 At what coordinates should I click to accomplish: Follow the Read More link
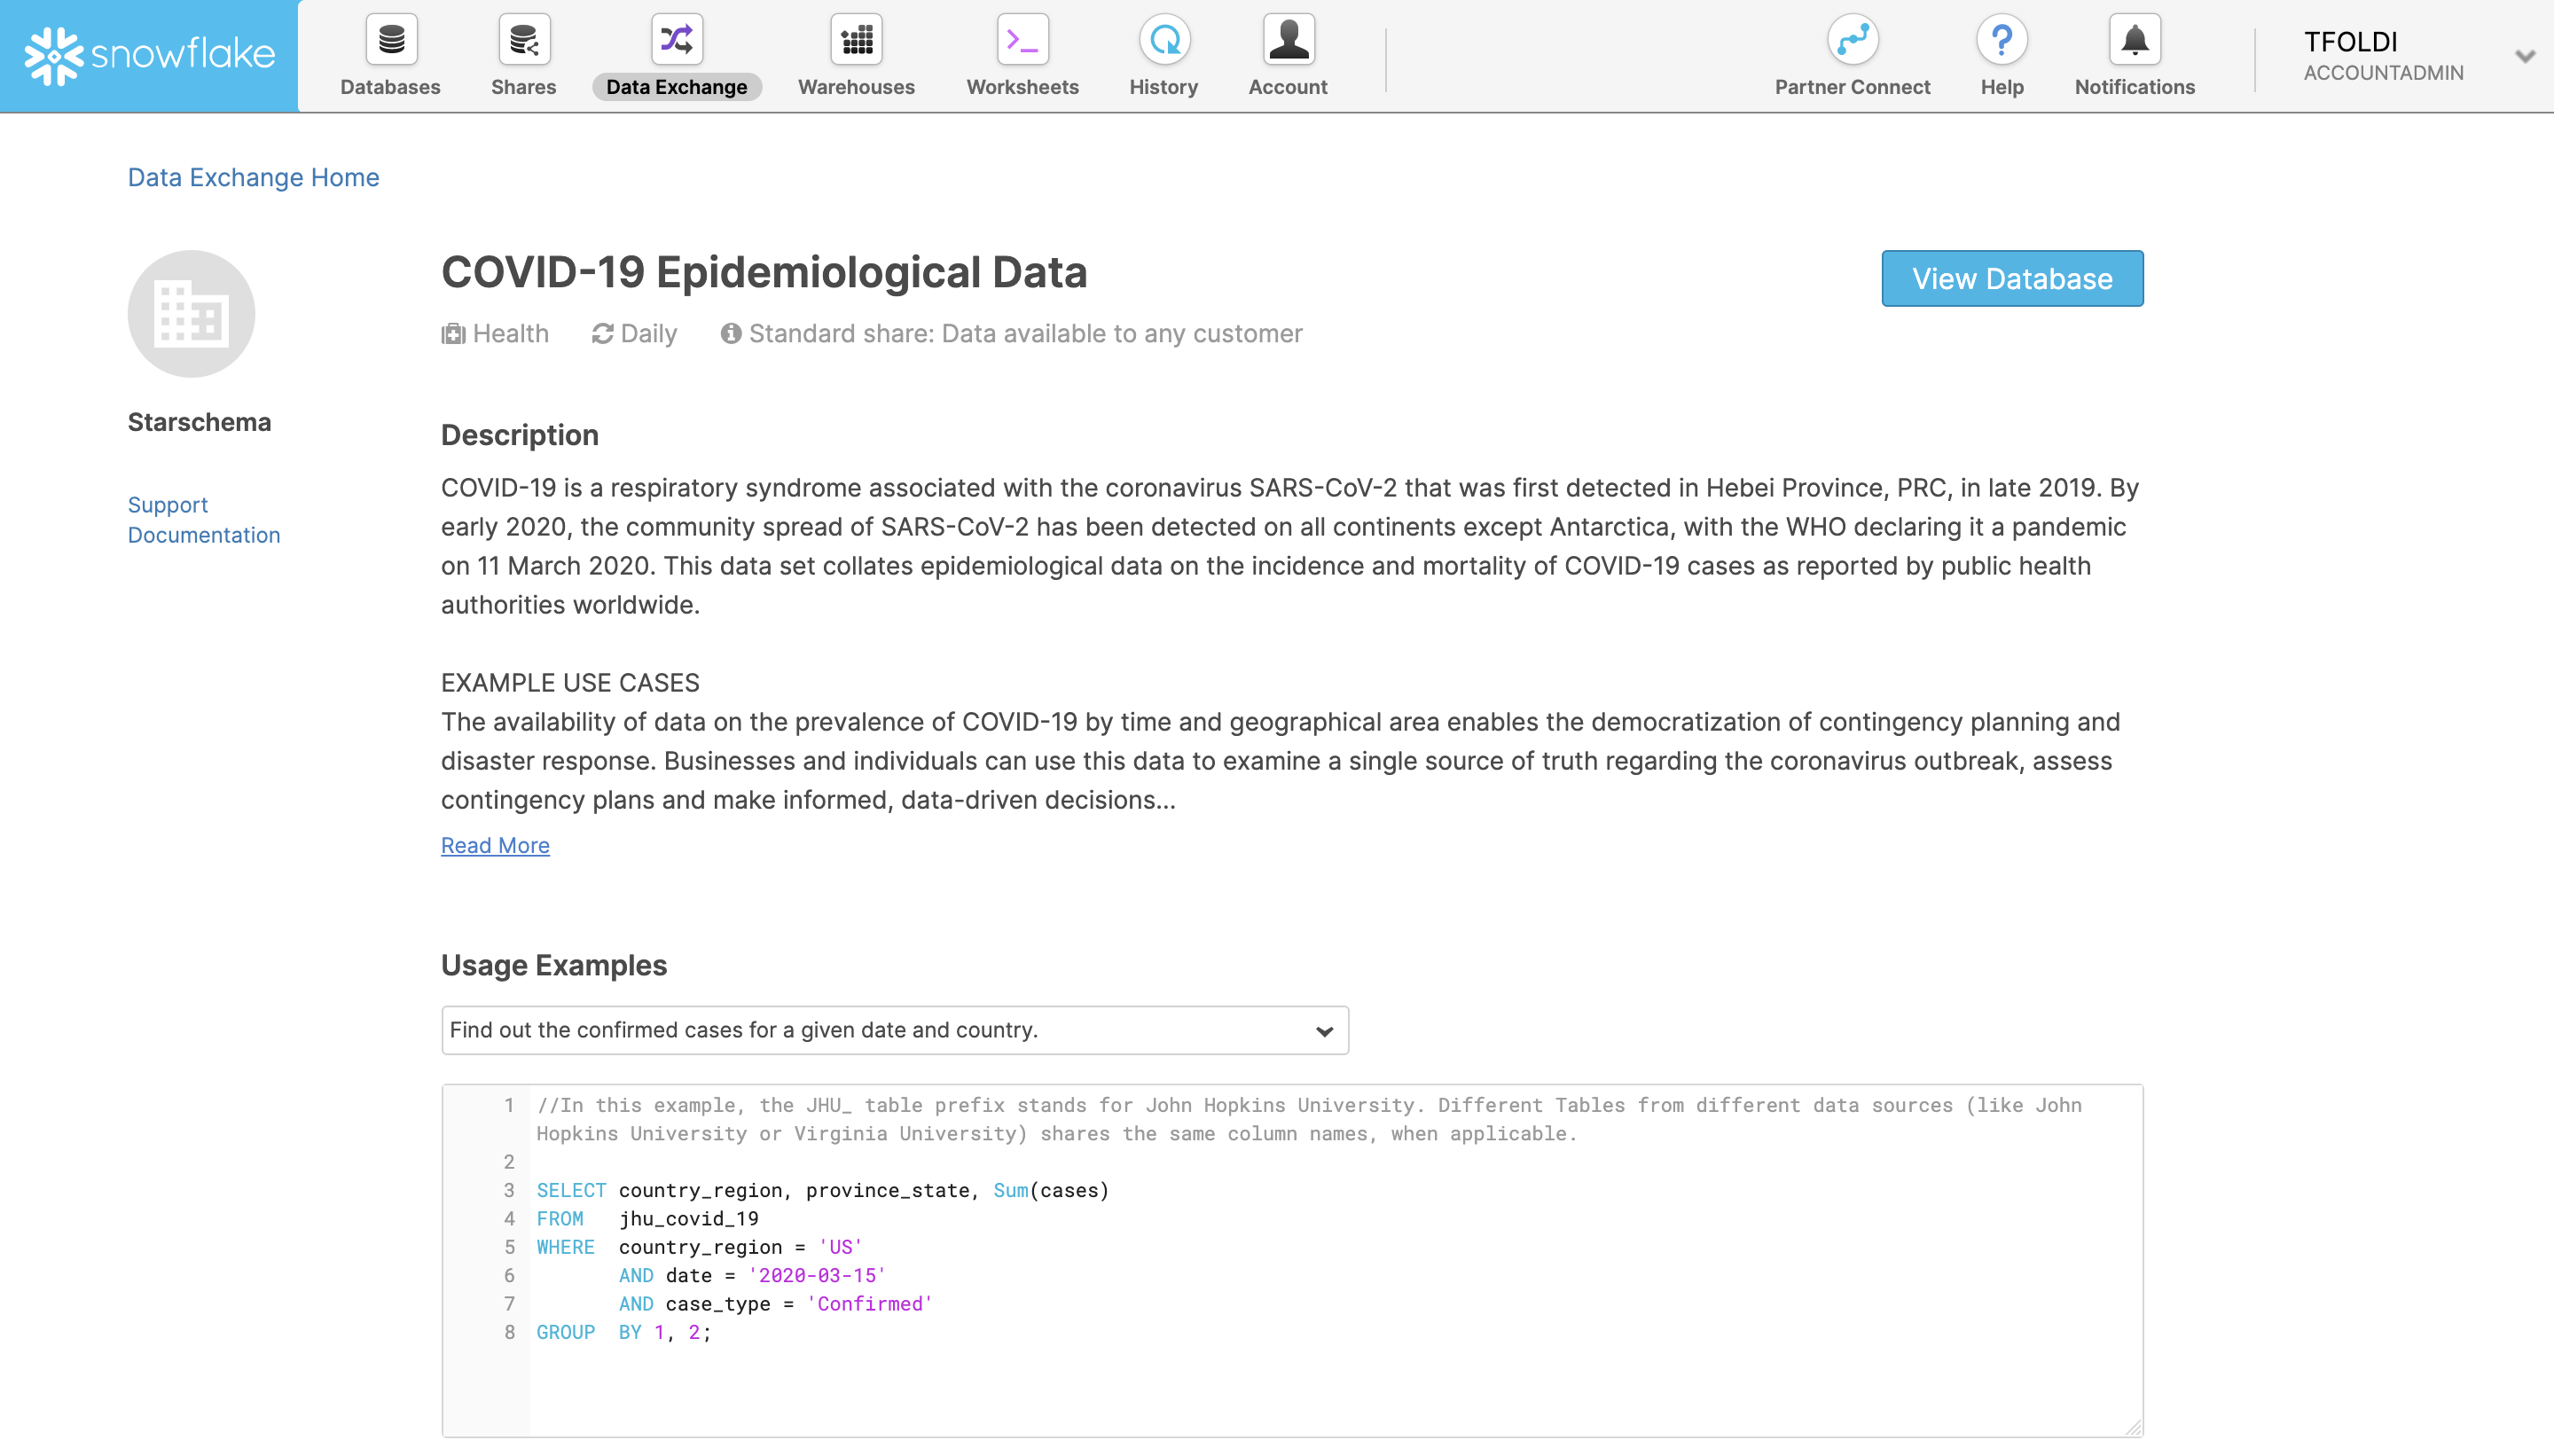495,845
